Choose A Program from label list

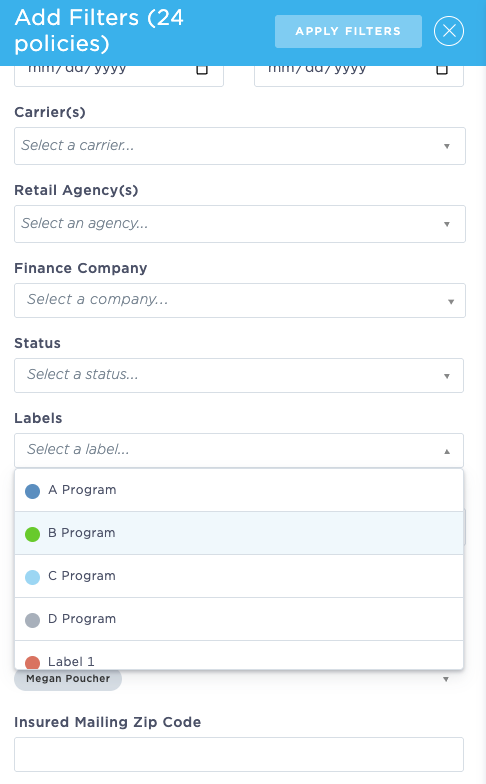239,490
